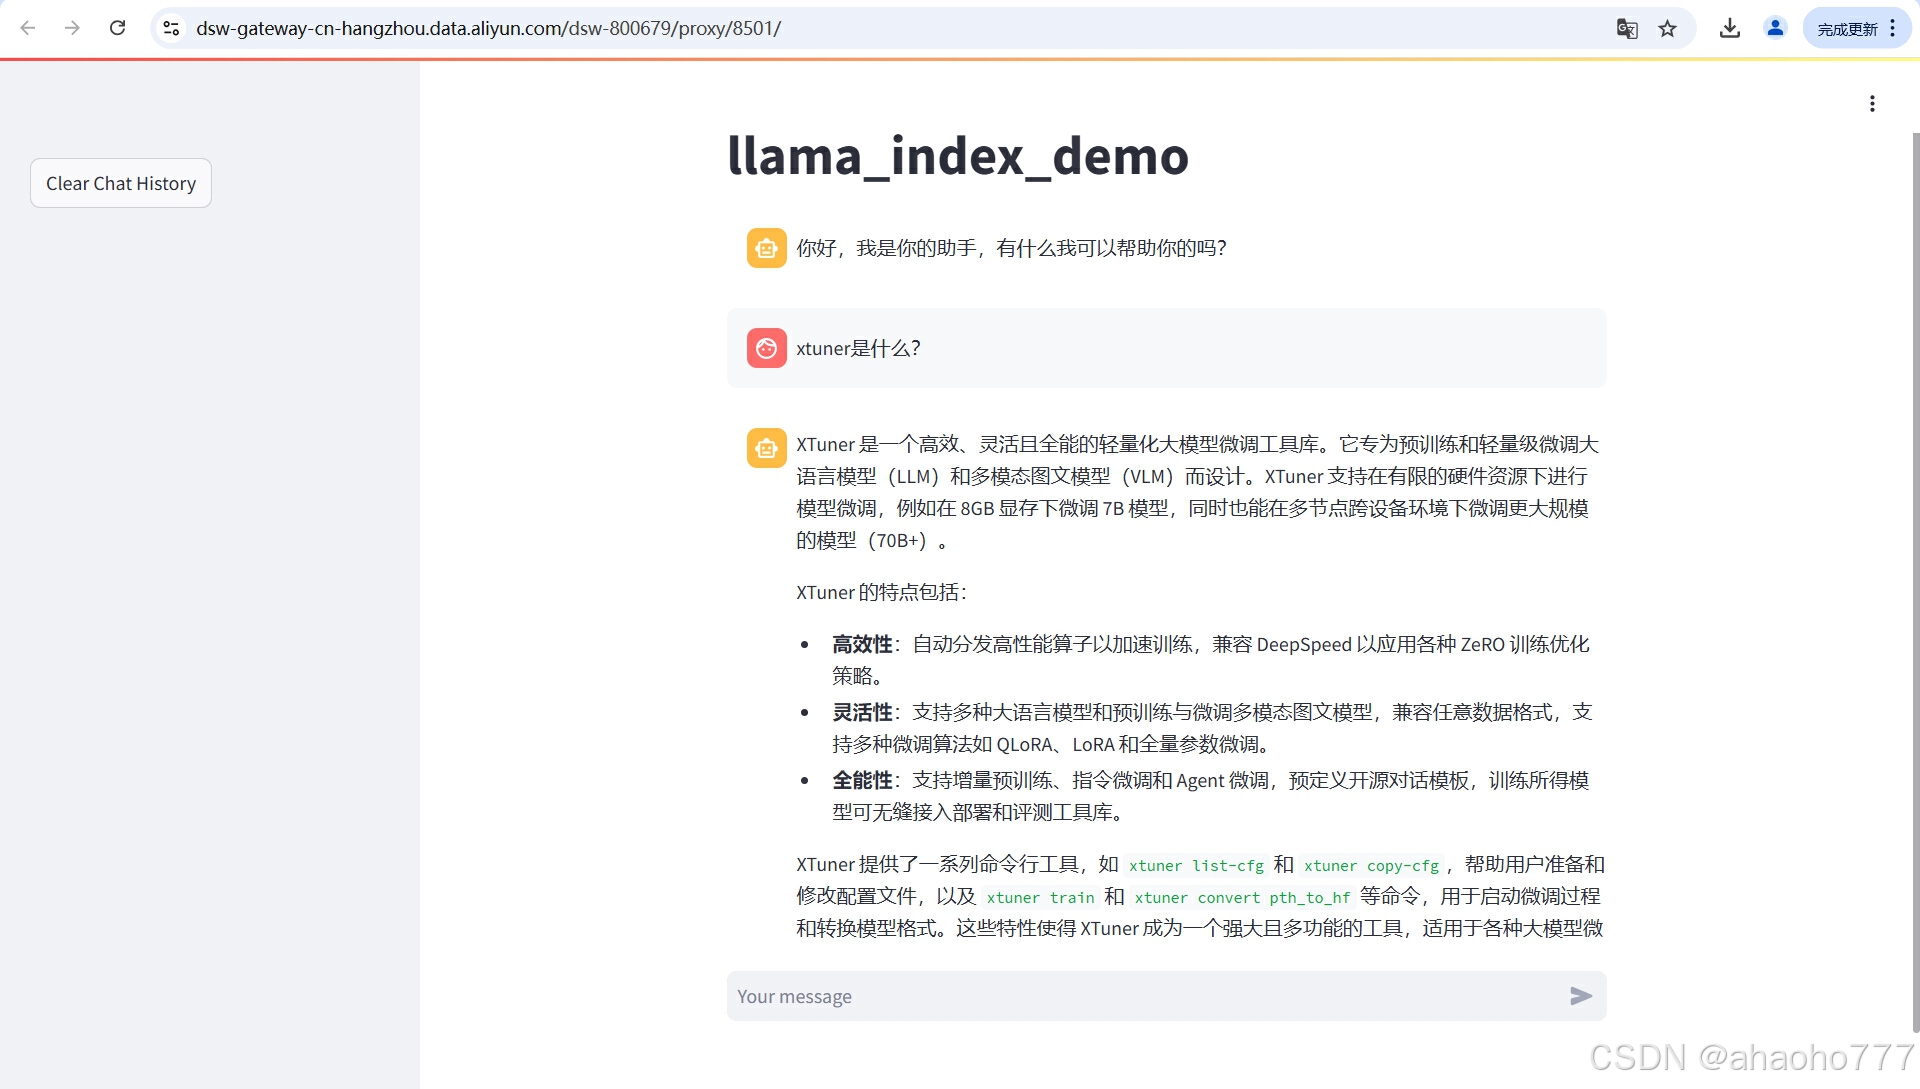Open site information icon in address bar
Screen dimensions: 1920x1089
(171, 28)
